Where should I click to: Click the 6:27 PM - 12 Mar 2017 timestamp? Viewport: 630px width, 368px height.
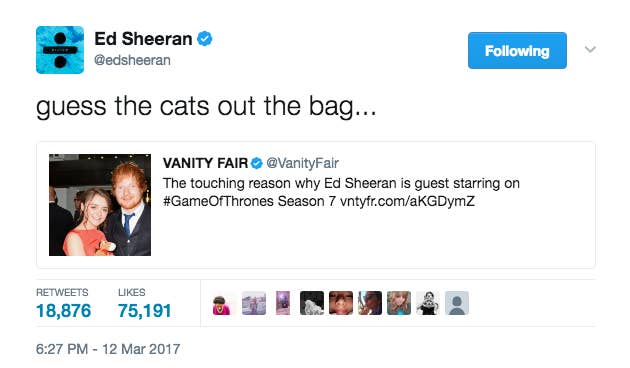pyautogui.click(x=108, y=349)
